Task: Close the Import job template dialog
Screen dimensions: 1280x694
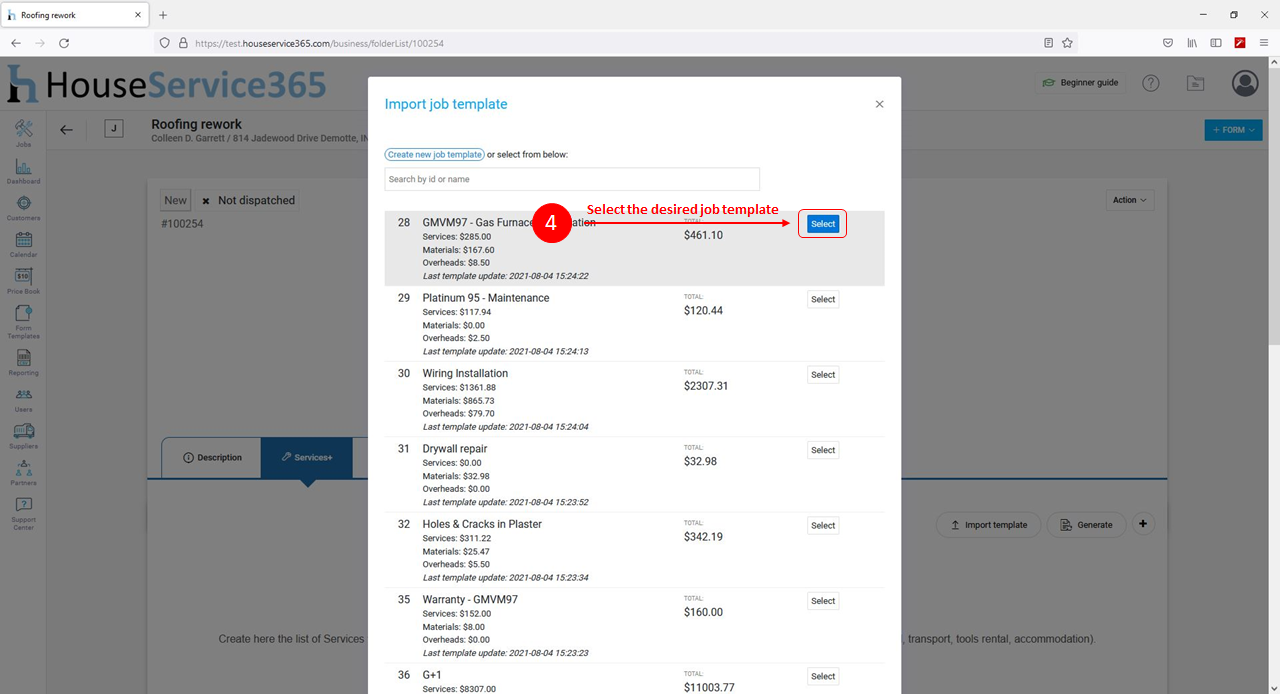Action: [880, 104]
